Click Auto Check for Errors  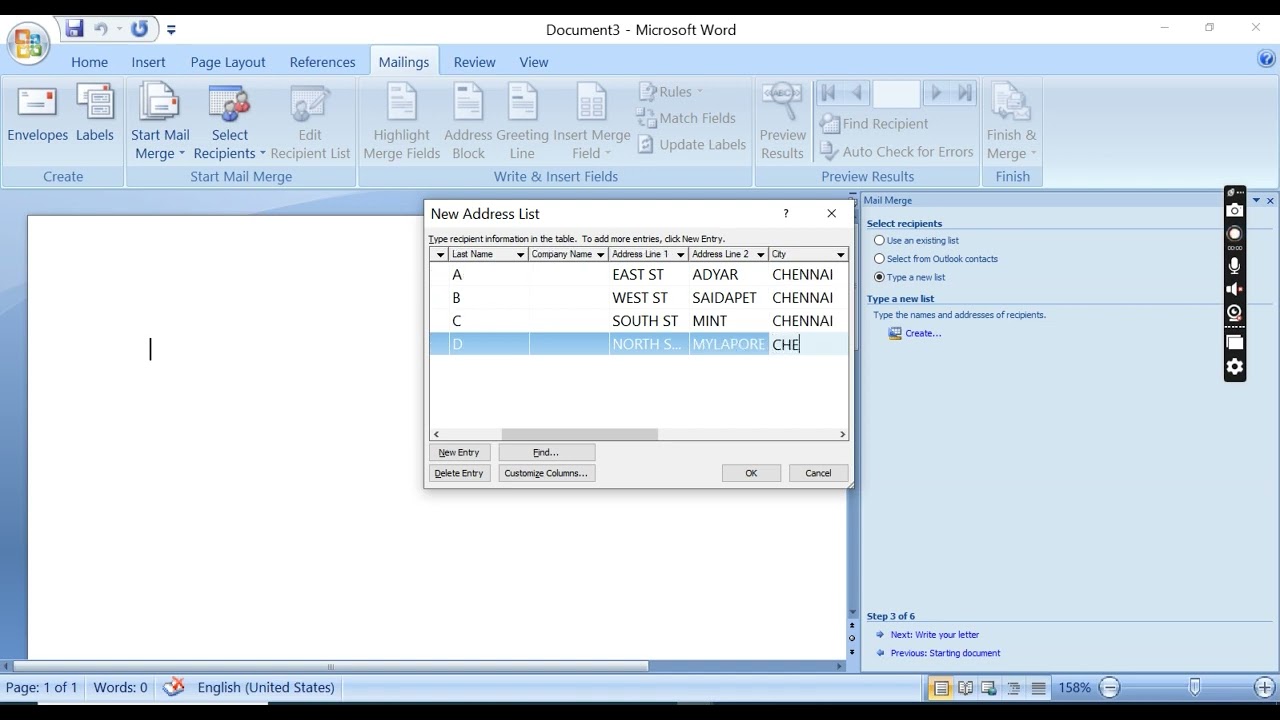[x=896, y=152]
